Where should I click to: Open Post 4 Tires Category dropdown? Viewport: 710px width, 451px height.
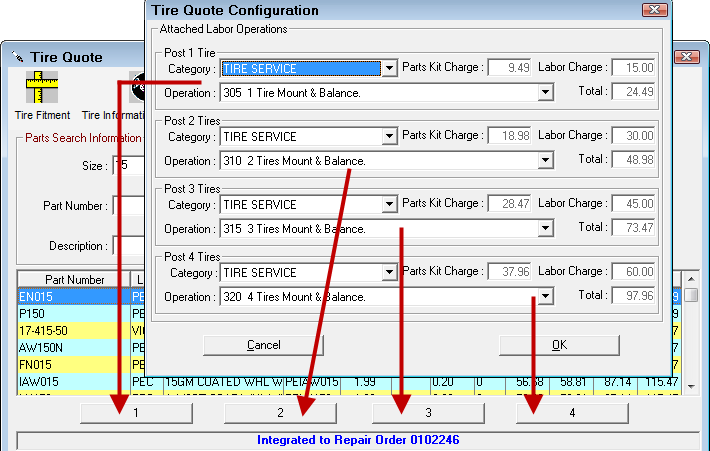point(389,273)
